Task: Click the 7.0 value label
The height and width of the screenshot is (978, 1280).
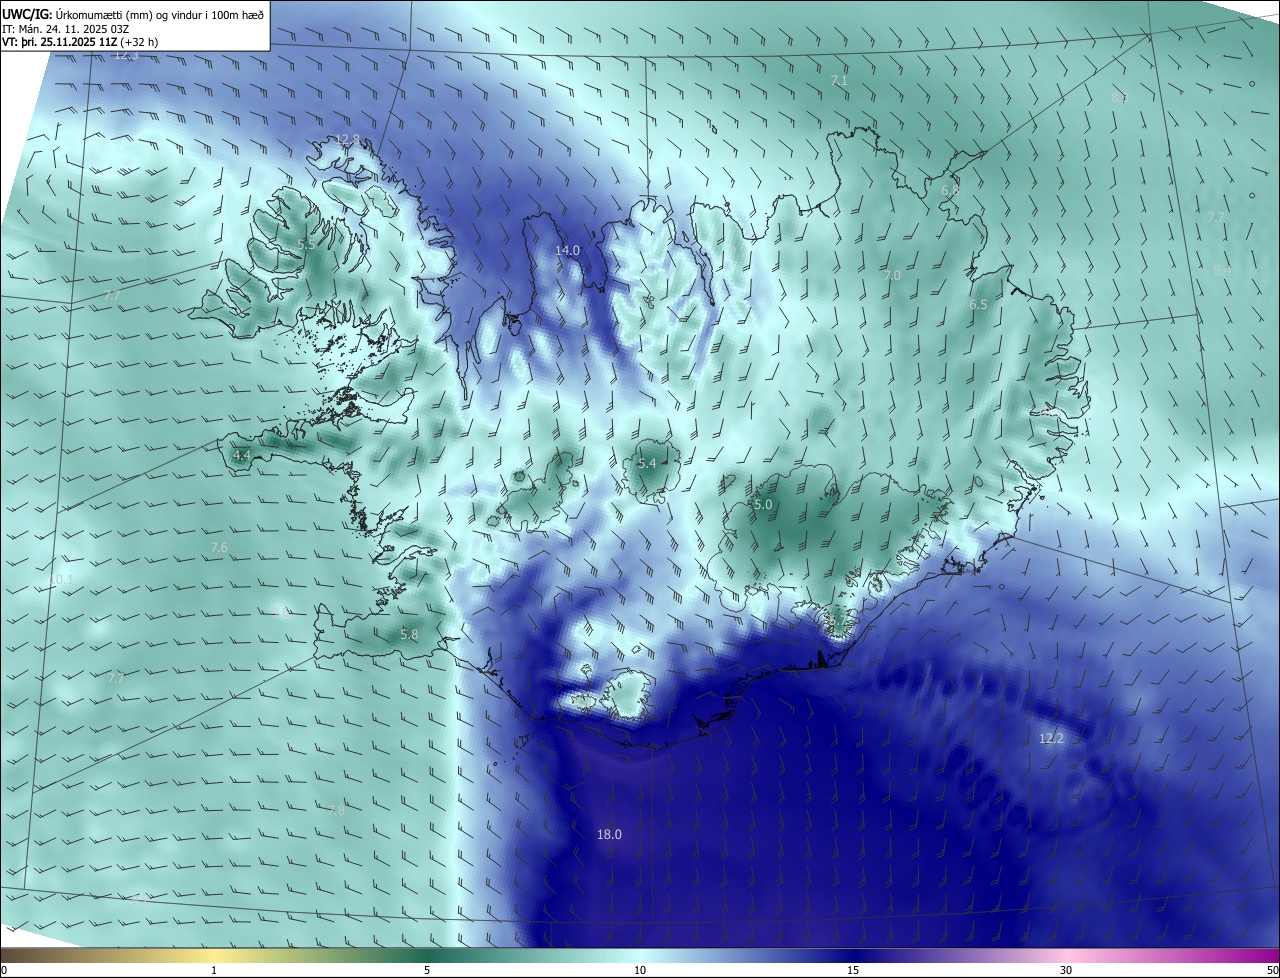Action: point(892,274)
